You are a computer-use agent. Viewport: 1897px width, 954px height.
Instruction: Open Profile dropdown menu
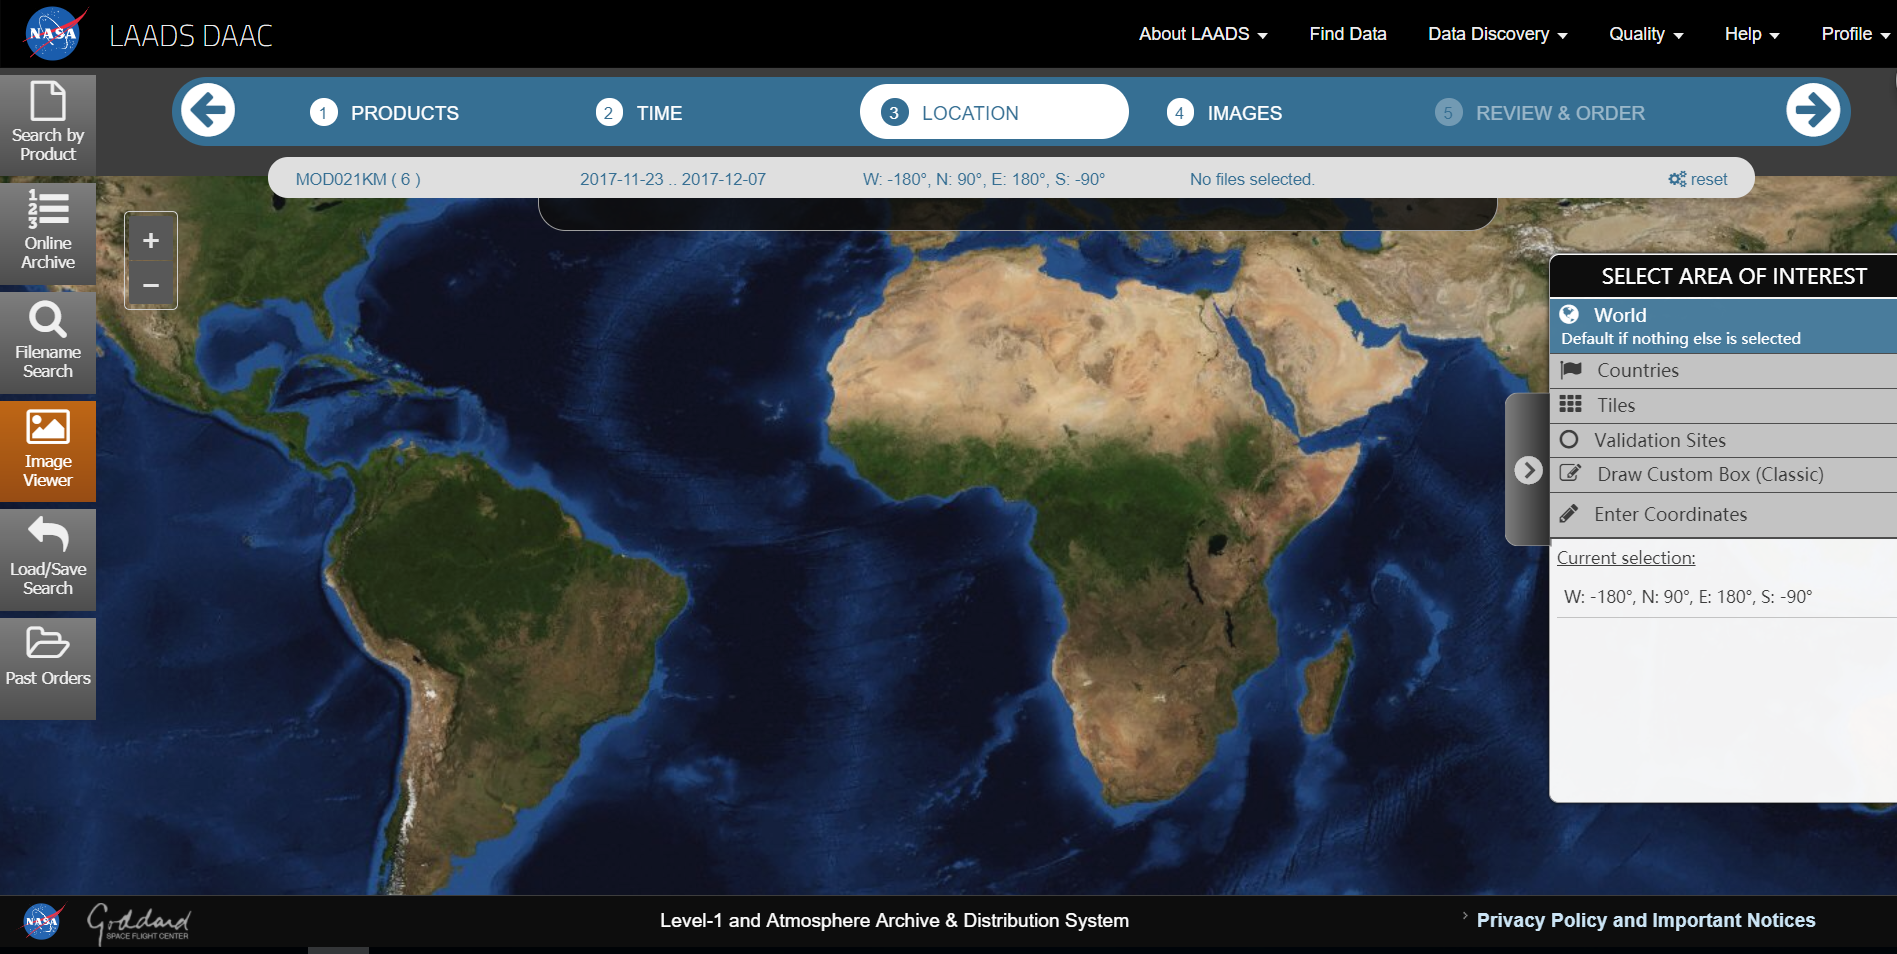coord(1855,34)
